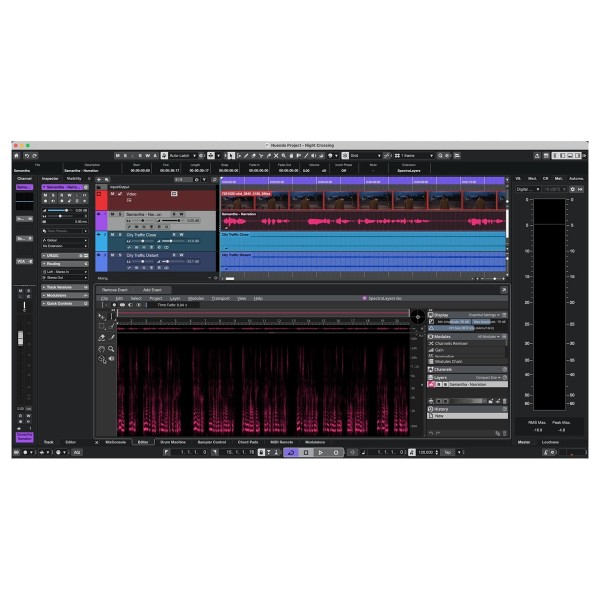This screenshot has width=600, height=600.
Task: Select the Glue tool in the toolbar
Action: click(269, 156)
